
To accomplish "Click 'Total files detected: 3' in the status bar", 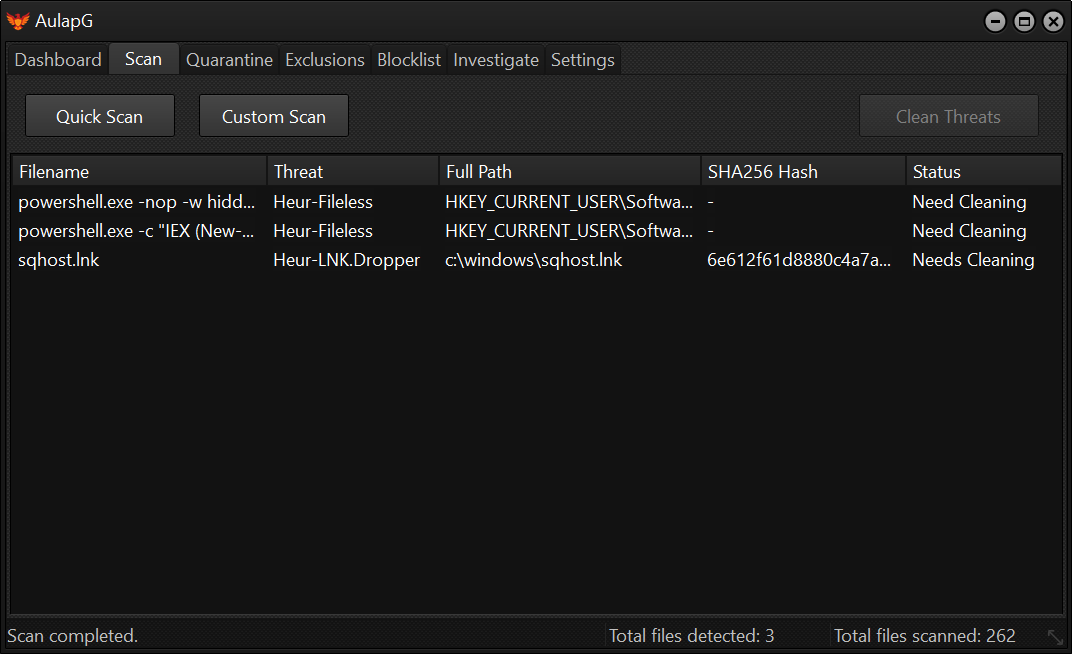I will click(x=691, y=636).
